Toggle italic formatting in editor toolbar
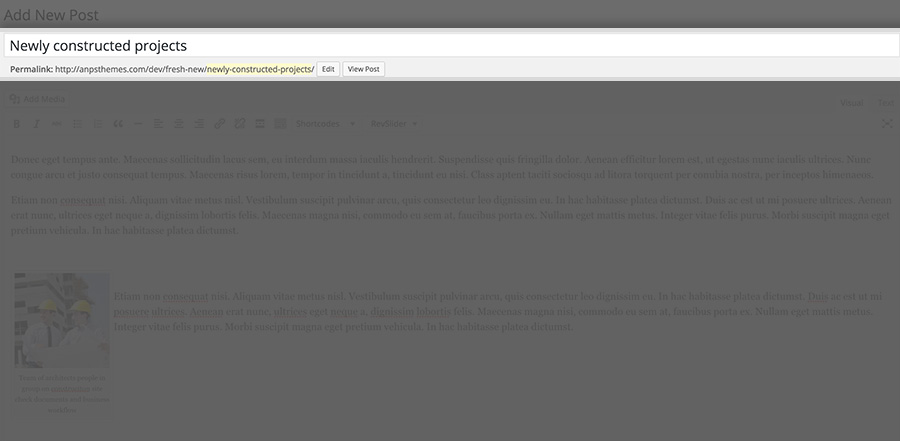Viewport: 900px width, 441px height. point(37,124)
